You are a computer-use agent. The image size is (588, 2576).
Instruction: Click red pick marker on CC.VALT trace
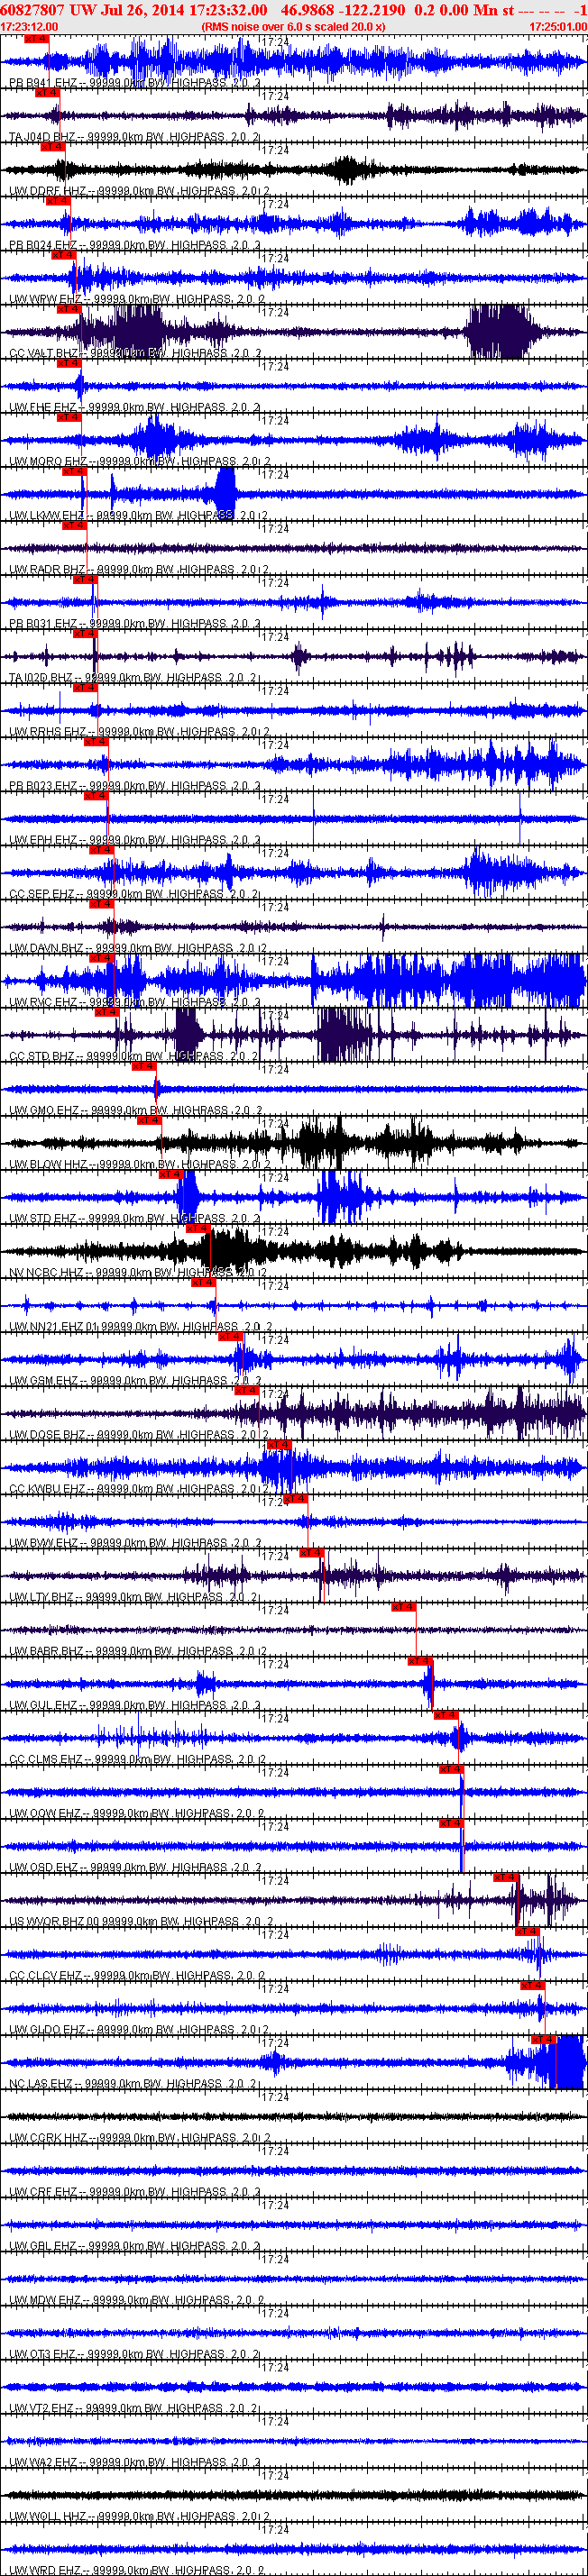tap(68, 309)
